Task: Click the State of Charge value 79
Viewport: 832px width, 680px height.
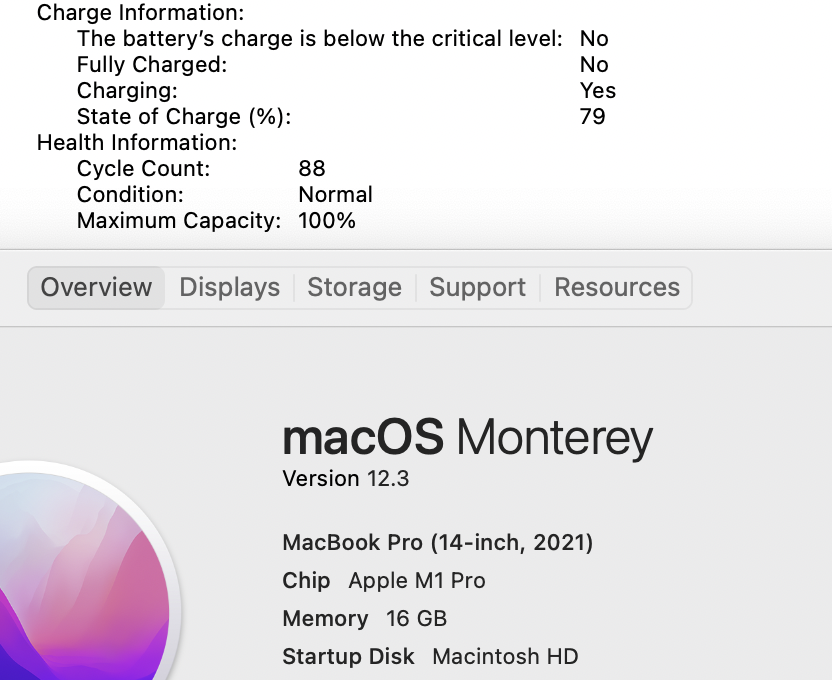Action: tap(592, 117)
